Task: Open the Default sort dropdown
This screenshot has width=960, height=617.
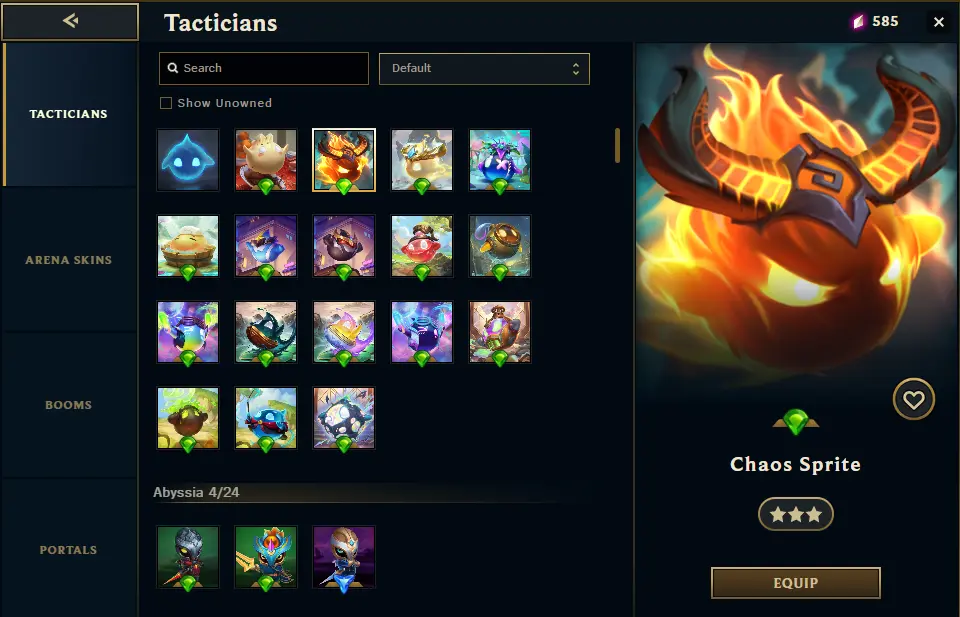Action: (x=484, y=69)
